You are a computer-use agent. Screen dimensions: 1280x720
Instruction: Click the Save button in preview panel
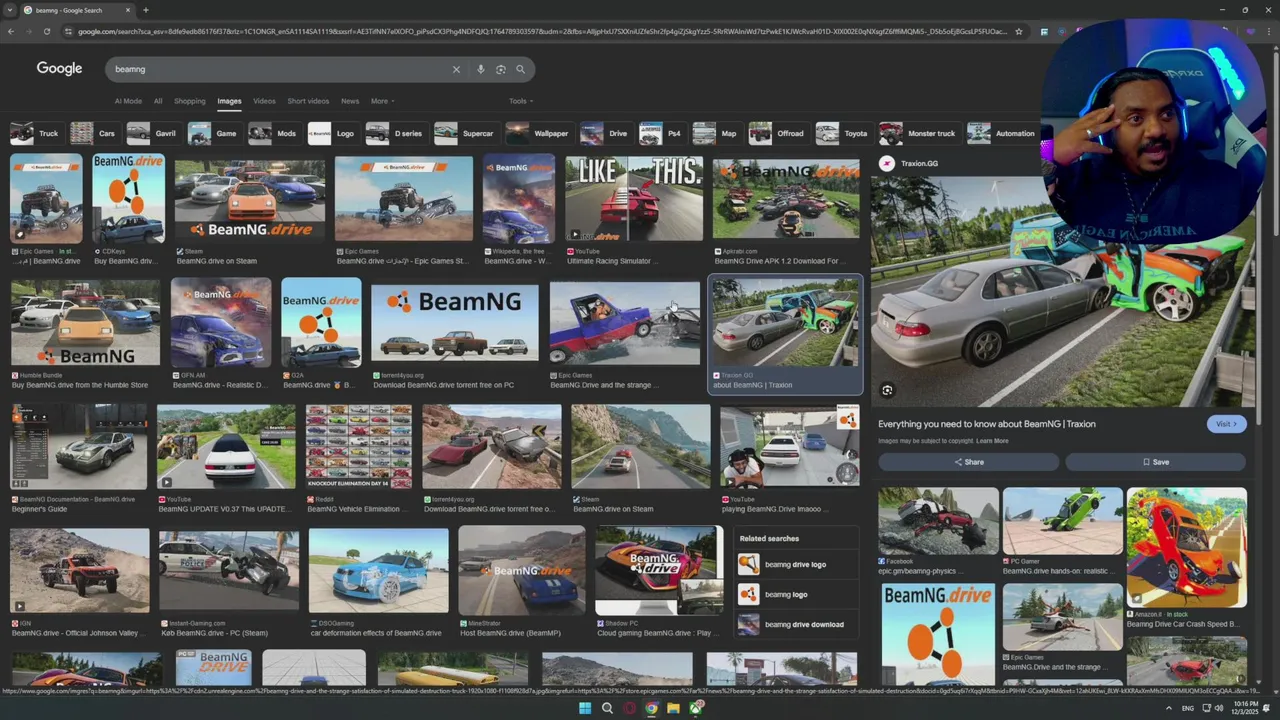[1155, 462]
